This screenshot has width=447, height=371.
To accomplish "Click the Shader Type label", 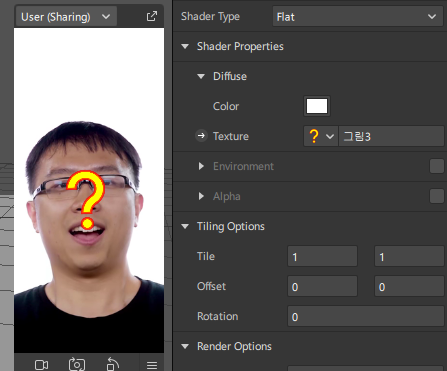I will (210, 16).
